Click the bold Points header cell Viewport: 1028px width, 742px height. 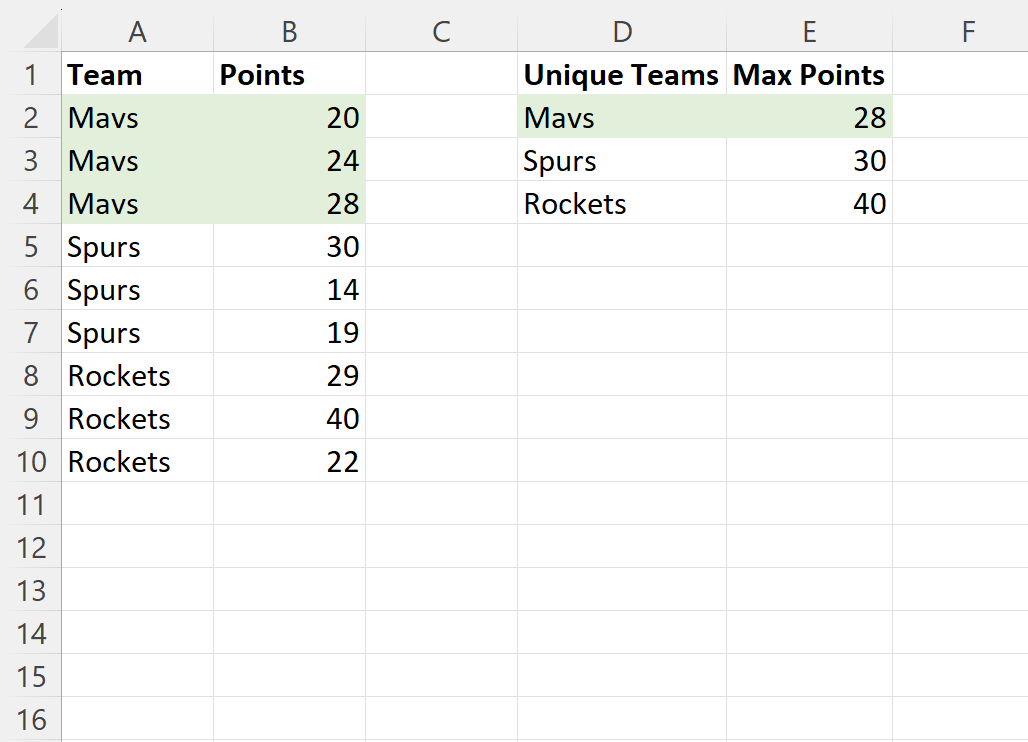[289, 75]
